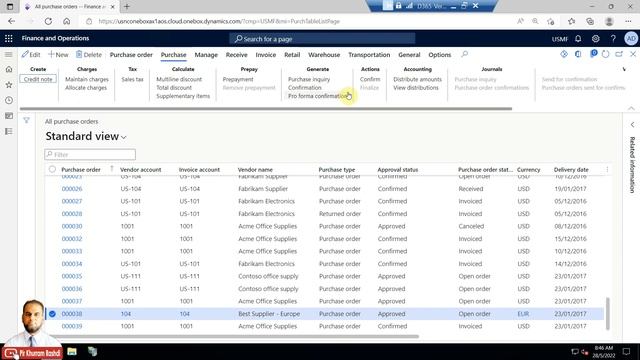Open the app launcher waffle icon
Viewport: 640px width, 360px height.
pyautogui.click(x=9, y=38)
